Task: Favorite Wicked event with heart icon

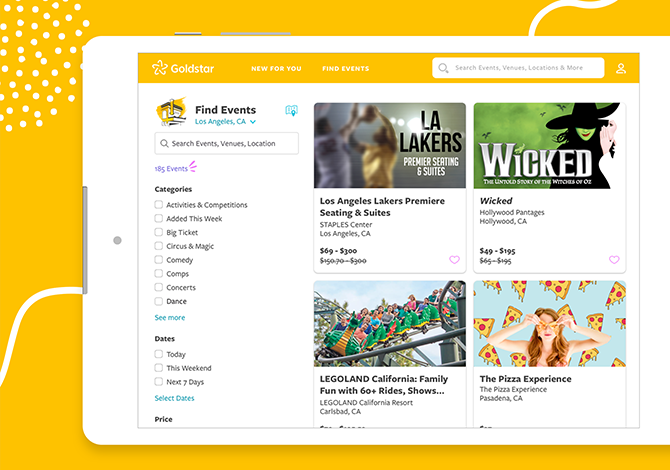Action: coord(614,259)
